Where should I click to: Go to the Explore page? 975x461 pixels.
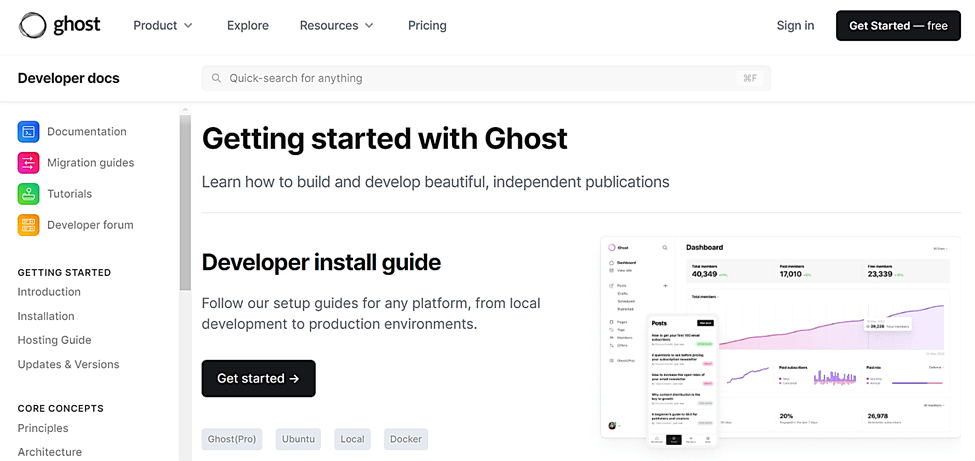(247, 25)
